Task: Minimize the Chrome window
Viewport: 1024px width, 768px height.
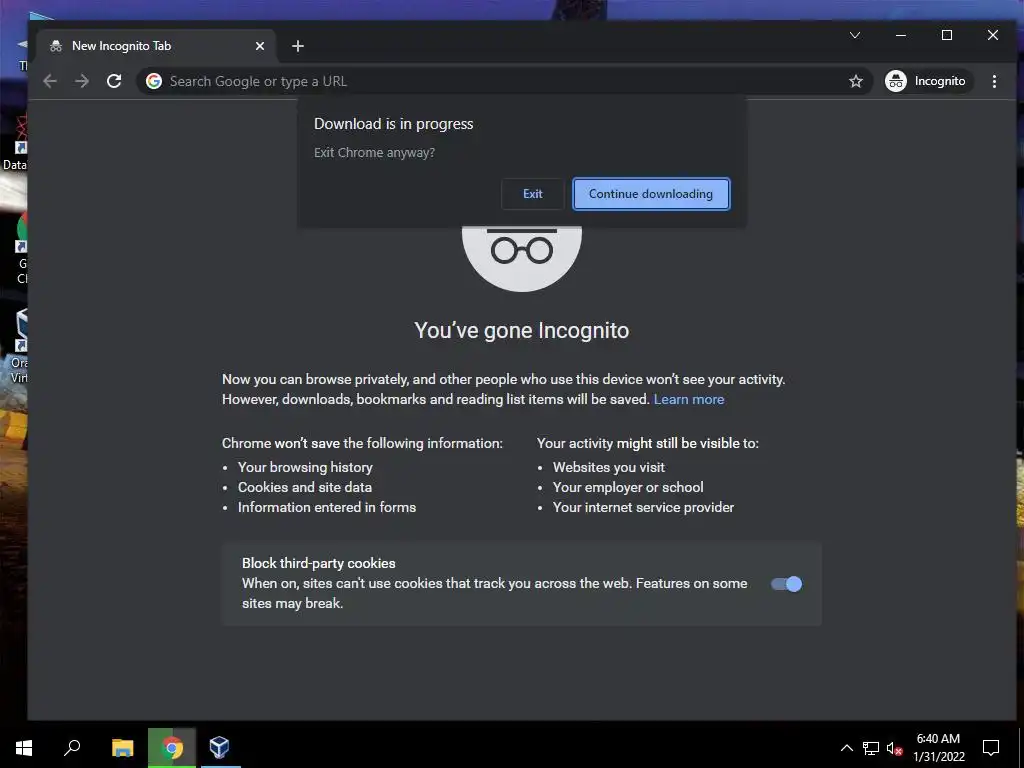Action: tap(901, 35)
